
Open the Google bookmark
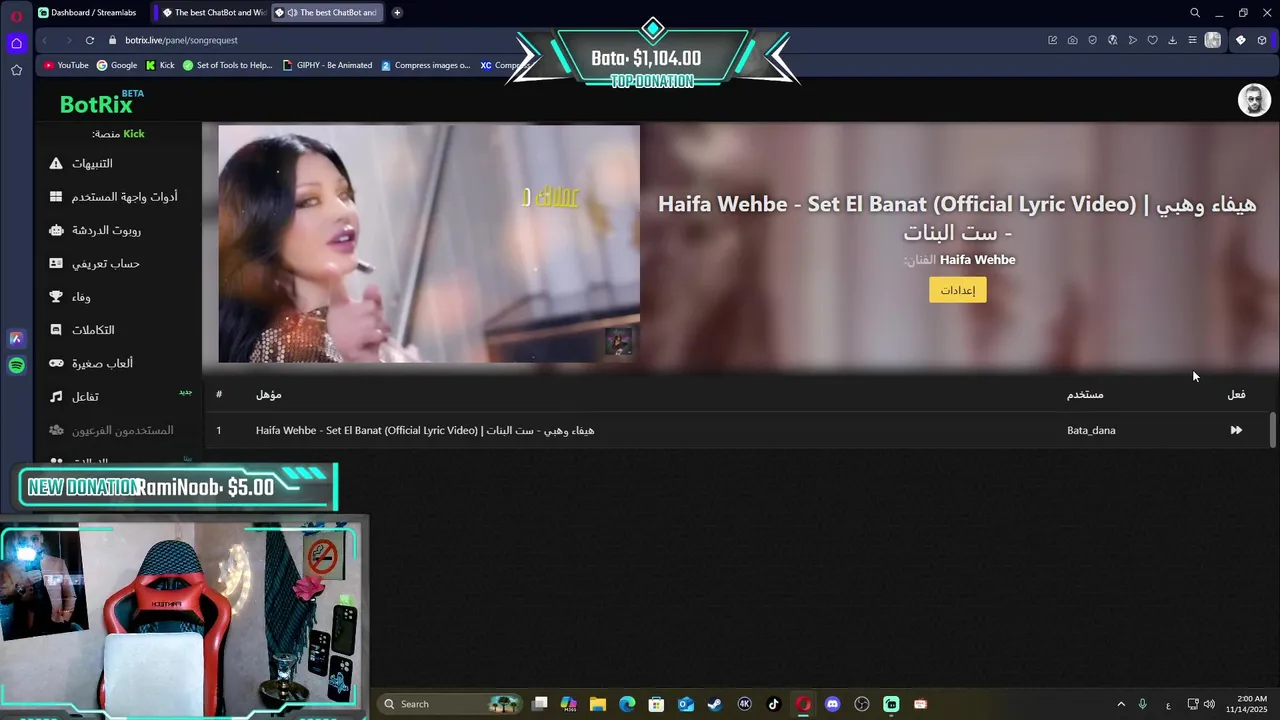[x=117, y=65]
